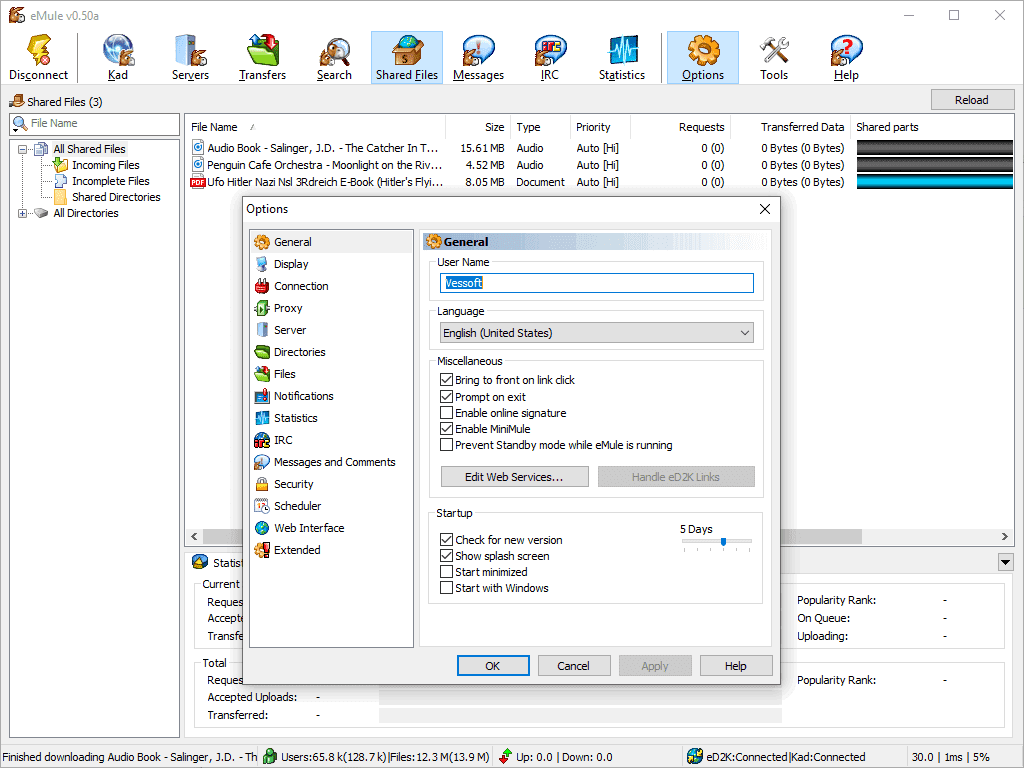
Task: Close the Options dialog
Action: 765,209
